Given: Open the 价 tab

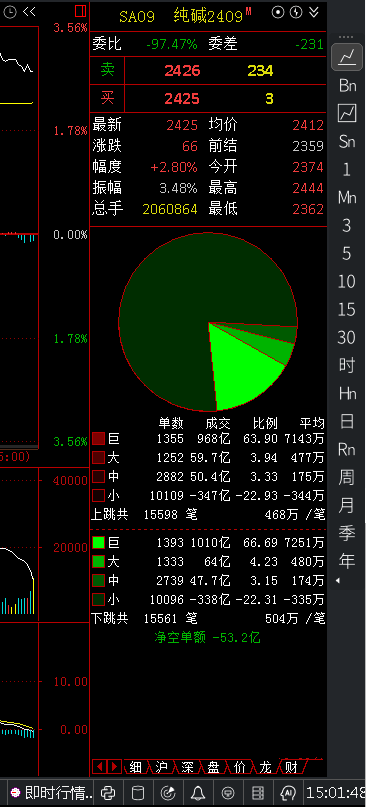Looking at the screenshot, I should click(239, 767).
